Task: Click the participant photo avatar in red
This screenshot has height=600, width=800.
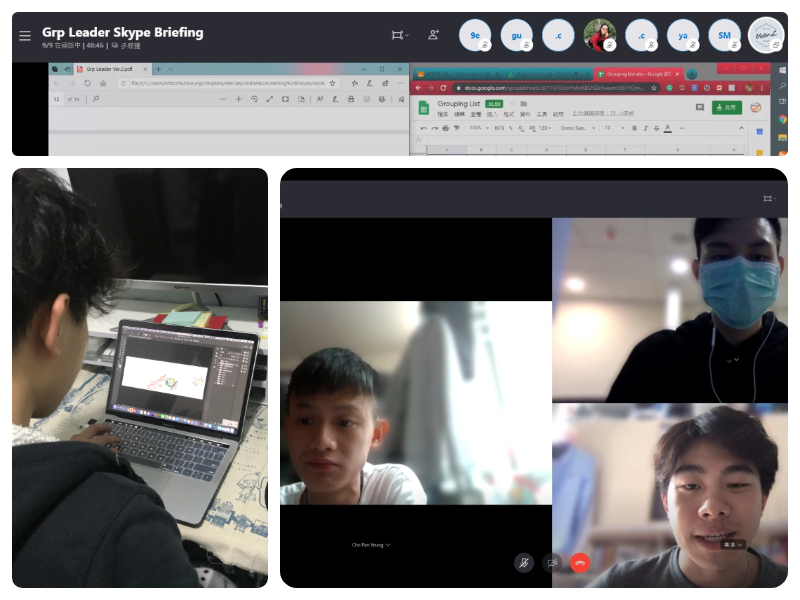Action: [x=599, y=35]
